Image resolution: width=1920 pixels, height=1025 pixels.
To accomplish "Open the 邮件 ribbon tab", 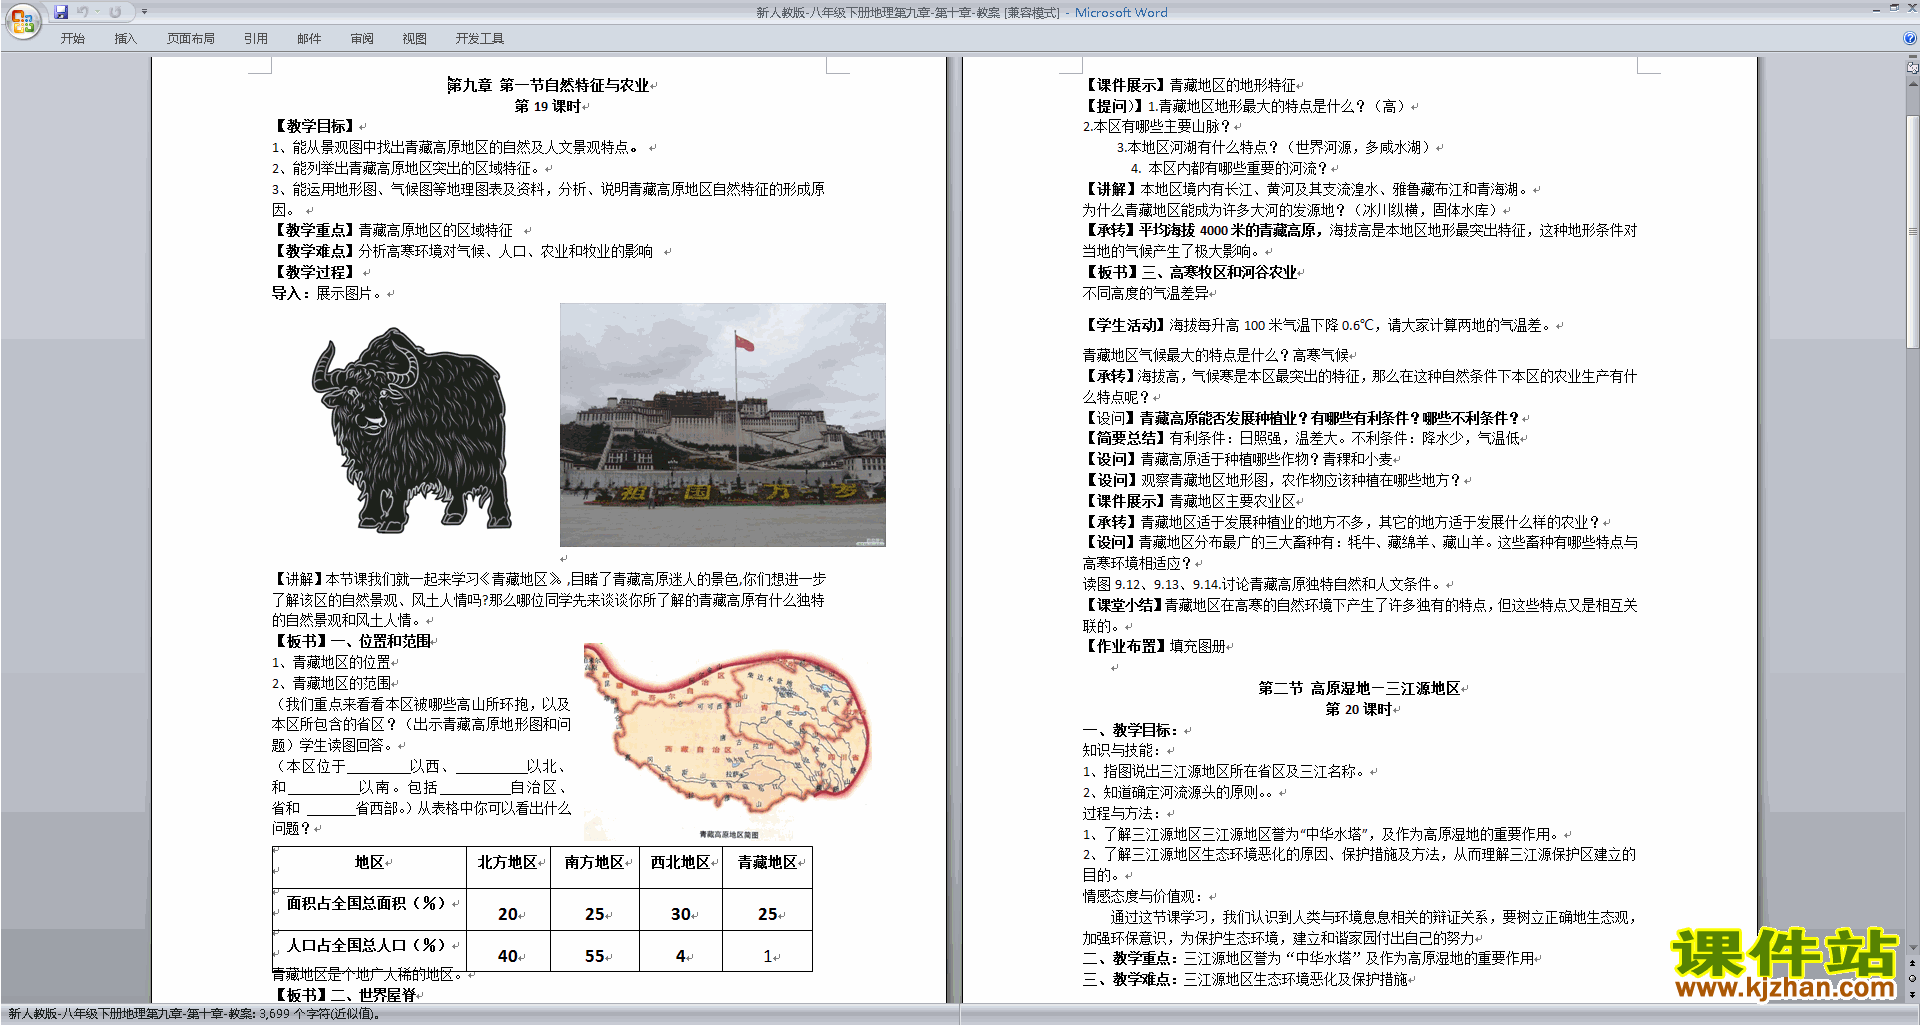I will [x=309, y=39].
